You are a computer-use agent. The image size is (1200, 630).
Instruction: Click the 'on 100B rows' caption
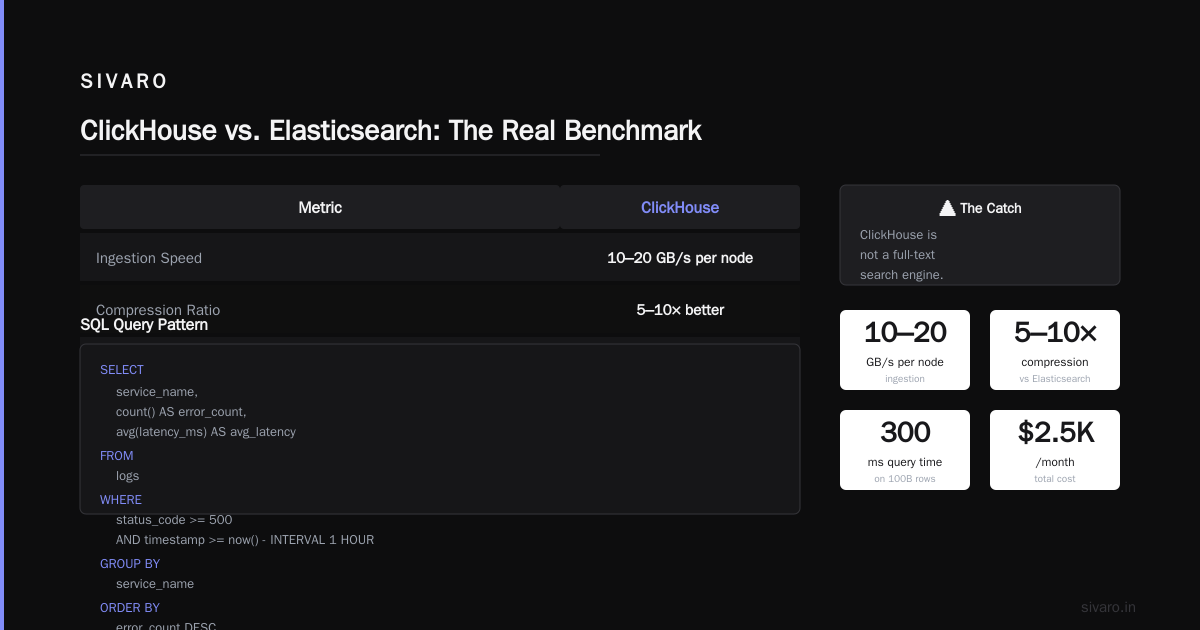(905, 479)
